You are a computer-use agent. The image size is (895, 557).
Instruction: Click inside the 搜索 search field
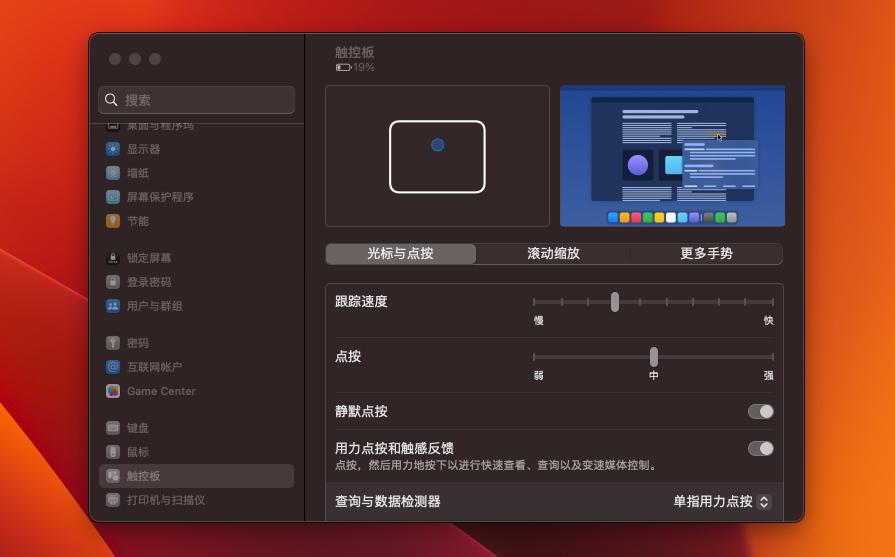pyautogui.click(x=196, y=100)
